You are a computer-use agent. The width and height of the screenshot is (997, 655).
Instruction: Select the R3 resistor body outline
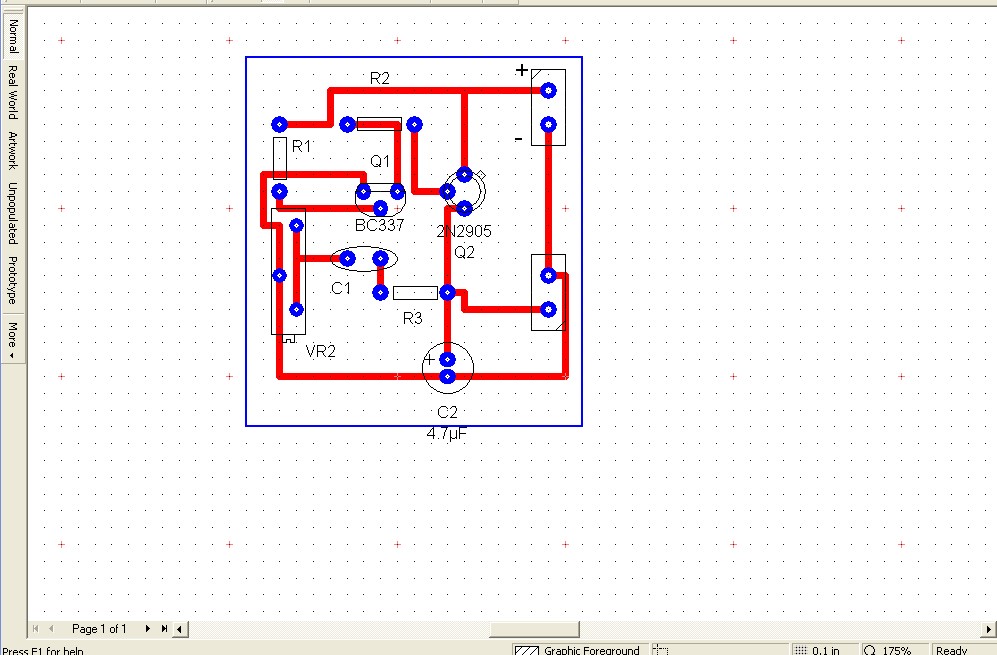click(x=415, y=293)
